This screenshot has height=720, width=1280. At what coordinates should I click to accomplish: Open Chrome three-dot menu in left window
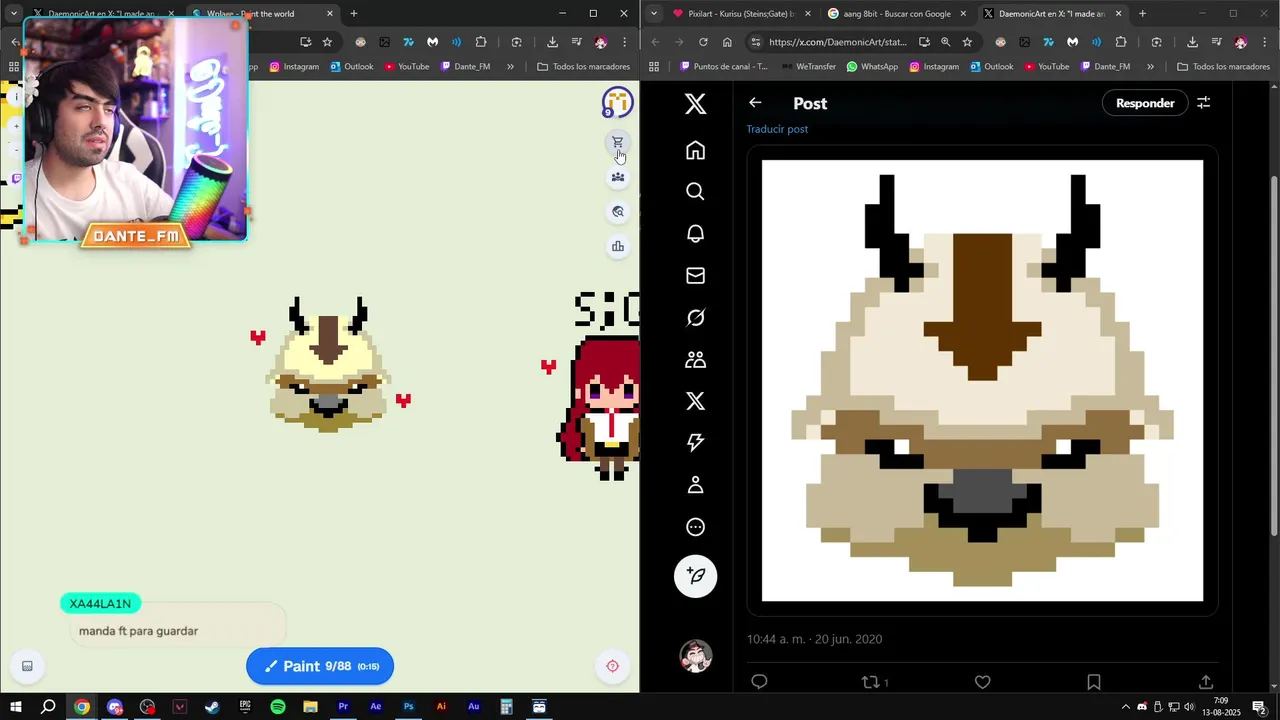tap(624, 42)
